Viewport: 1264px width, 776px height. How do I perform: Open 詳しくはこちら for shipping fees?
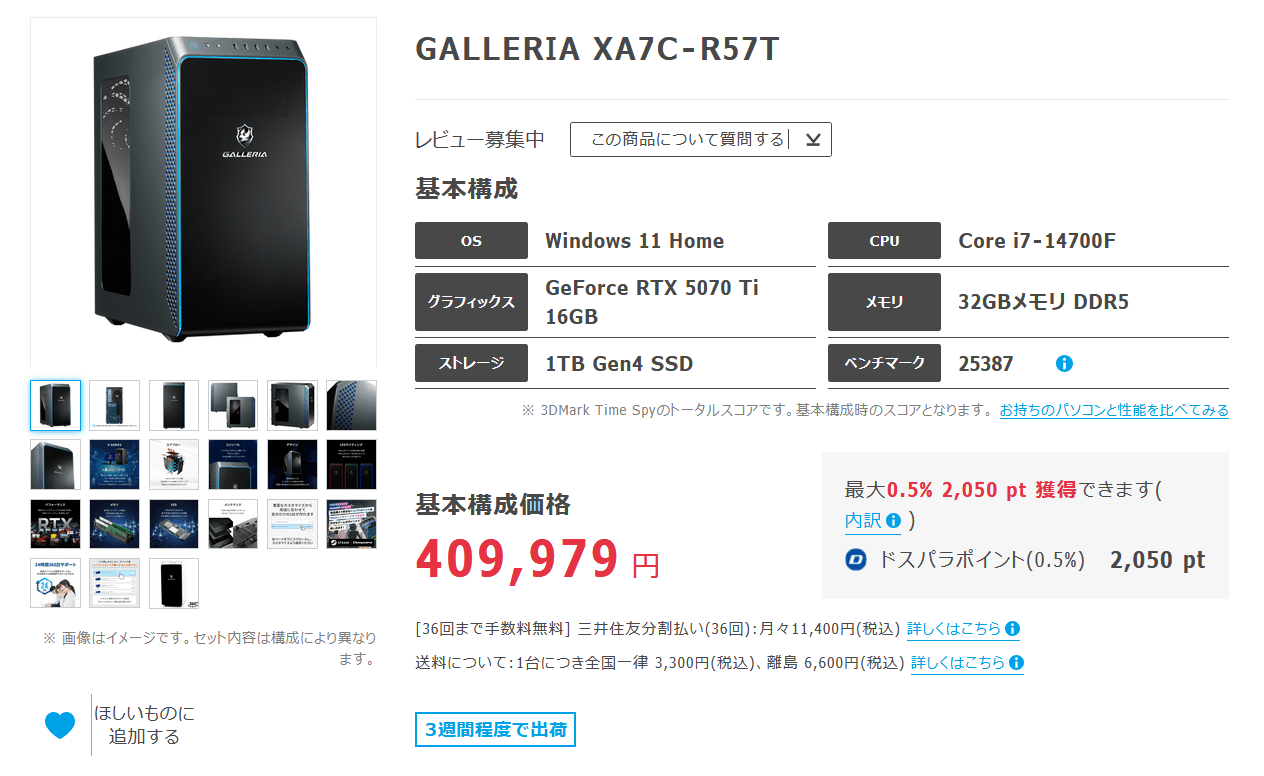click(958, 663)
